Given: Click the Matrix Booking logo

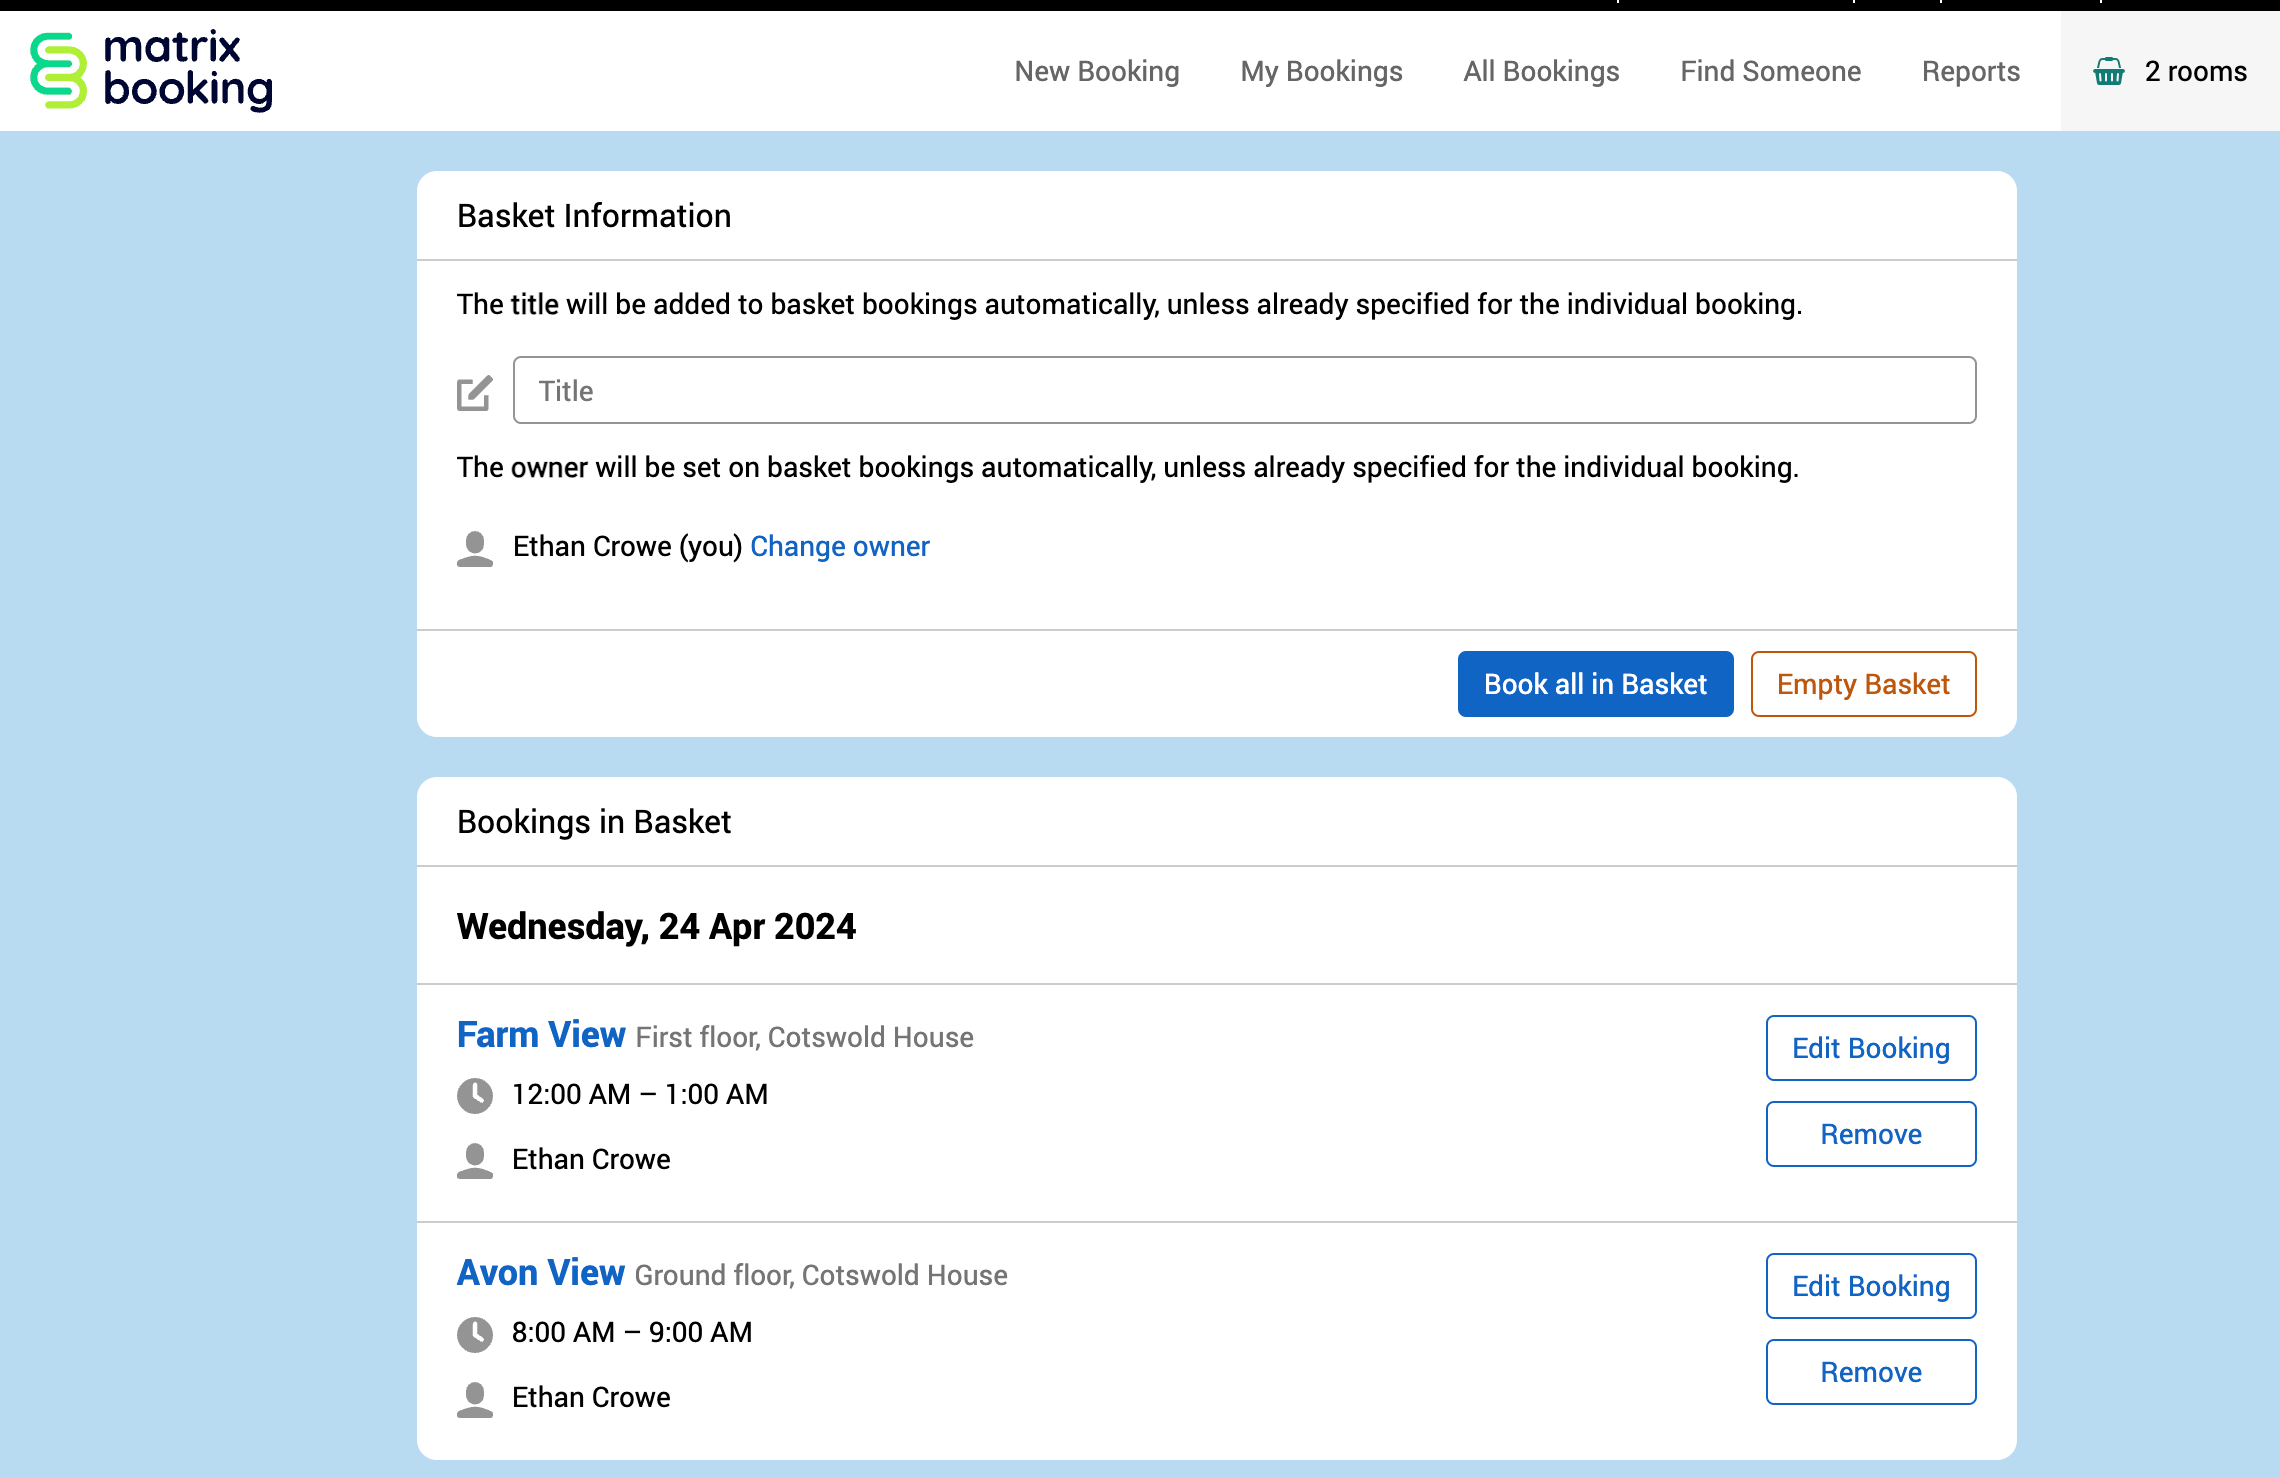Looking at the screenshot, I should [x=151, y=70].
